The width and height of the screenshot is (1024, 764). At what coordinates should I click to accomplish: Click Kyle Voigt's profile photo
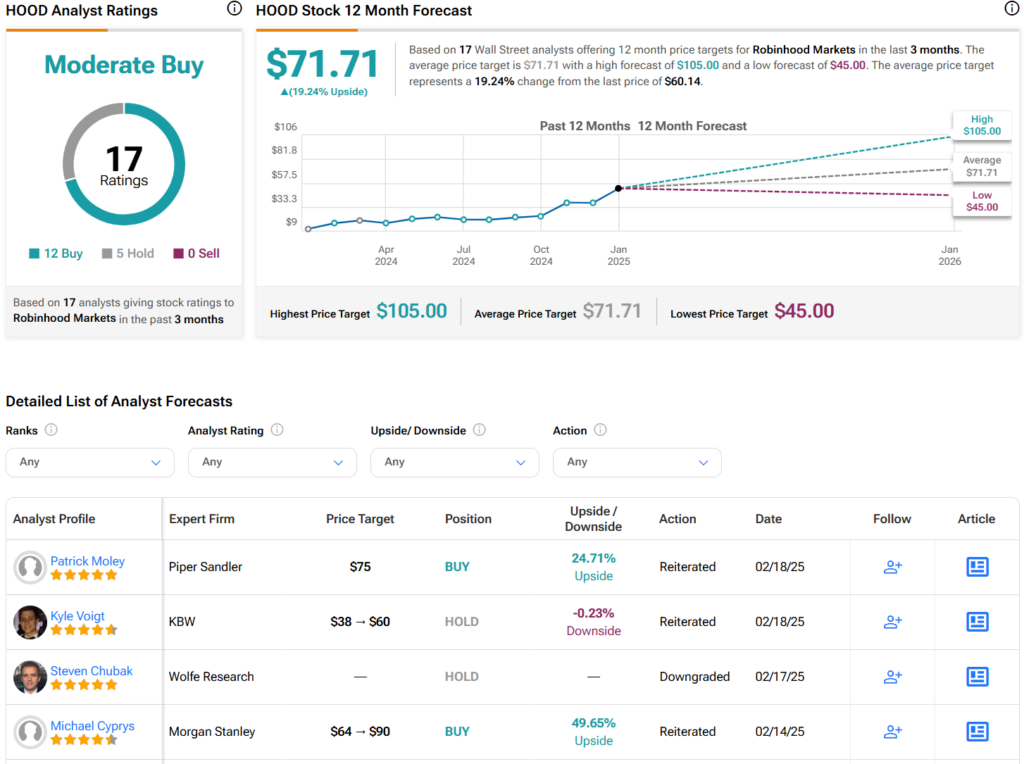point(30,622)
